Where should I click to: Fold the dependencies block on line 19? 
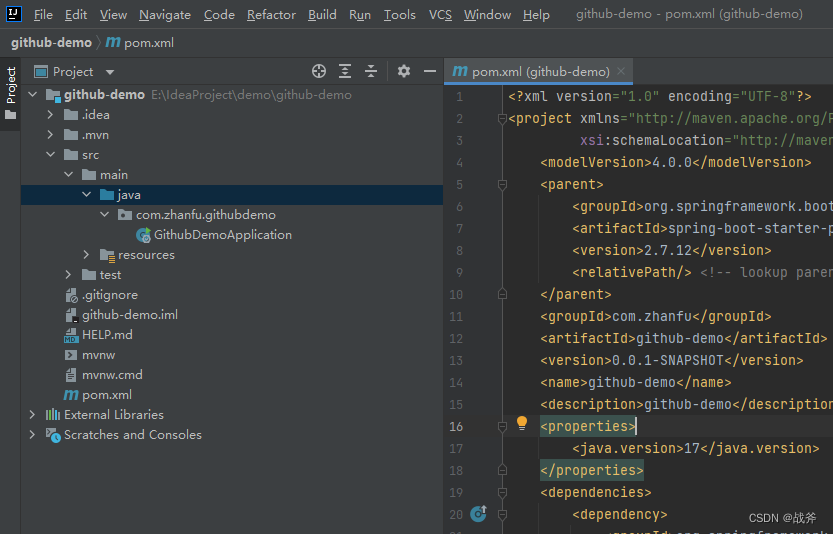(x=502, y=493)
